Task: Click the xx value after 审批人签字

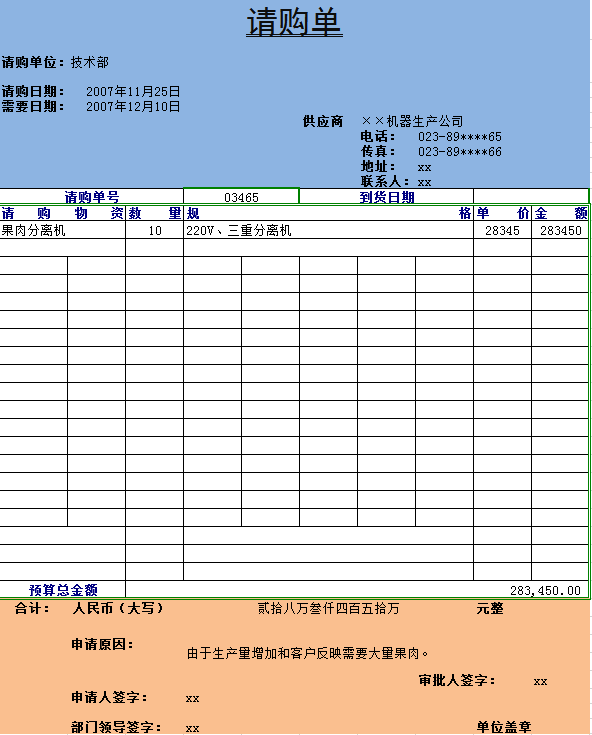Action: tap(540, 682)
